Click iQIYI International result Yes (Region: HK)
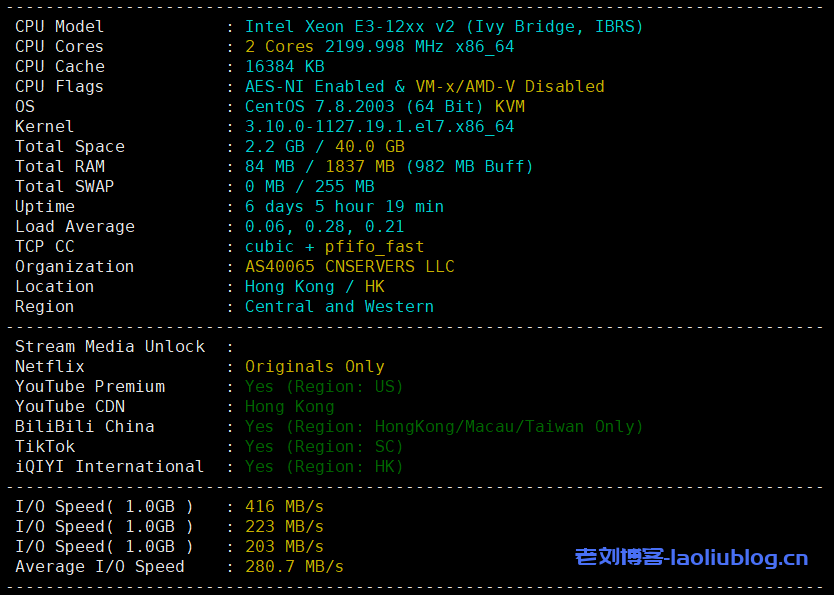 pyautogui.click(x=324, y=467)
